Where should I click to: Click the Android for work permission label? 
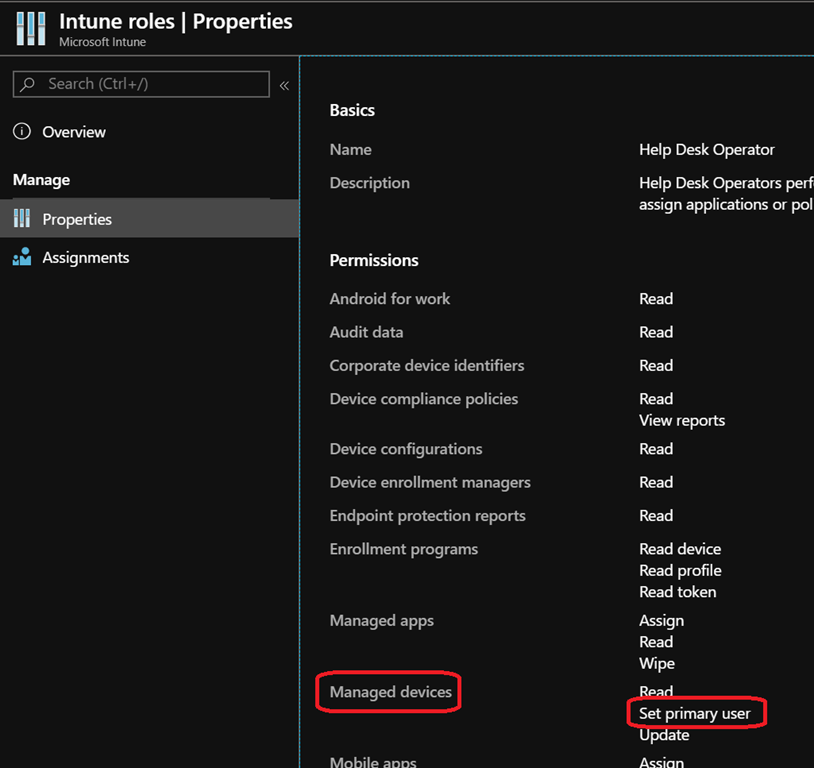[390, 298]
